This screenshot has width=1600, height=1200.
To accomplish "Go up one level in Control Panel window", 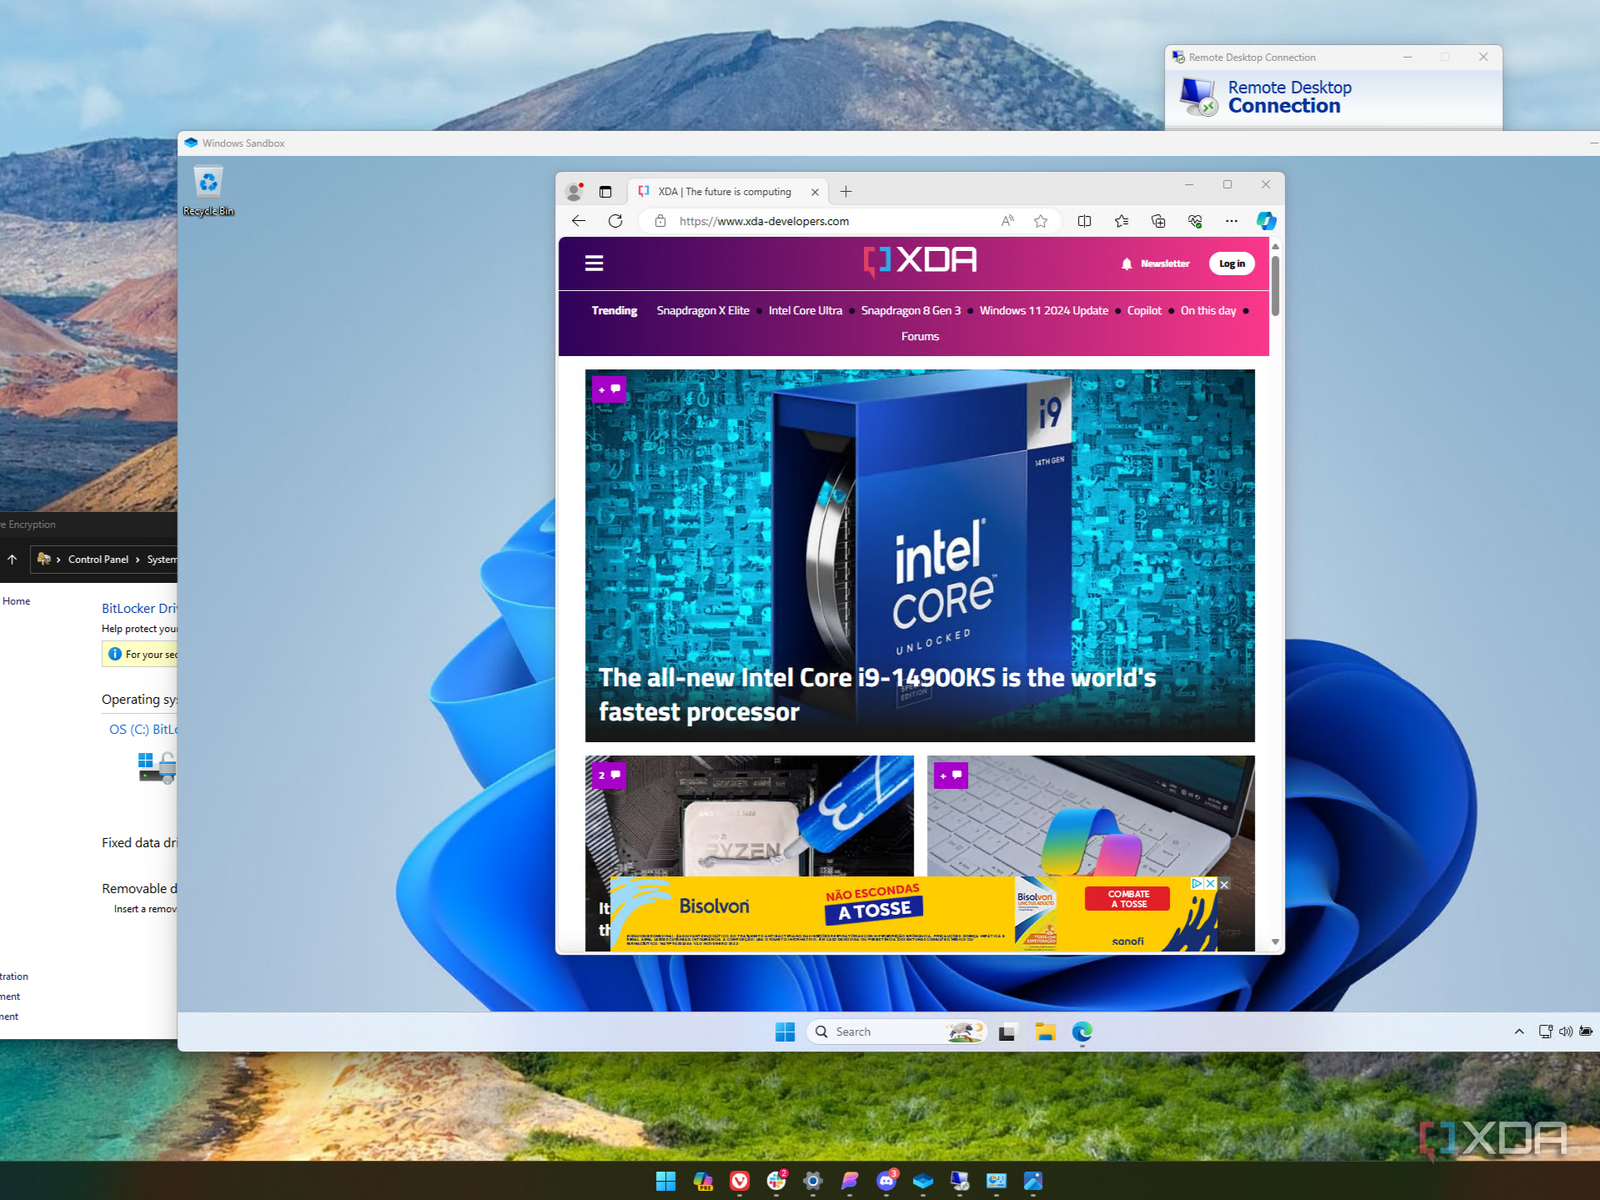I will tap(12, 559).
